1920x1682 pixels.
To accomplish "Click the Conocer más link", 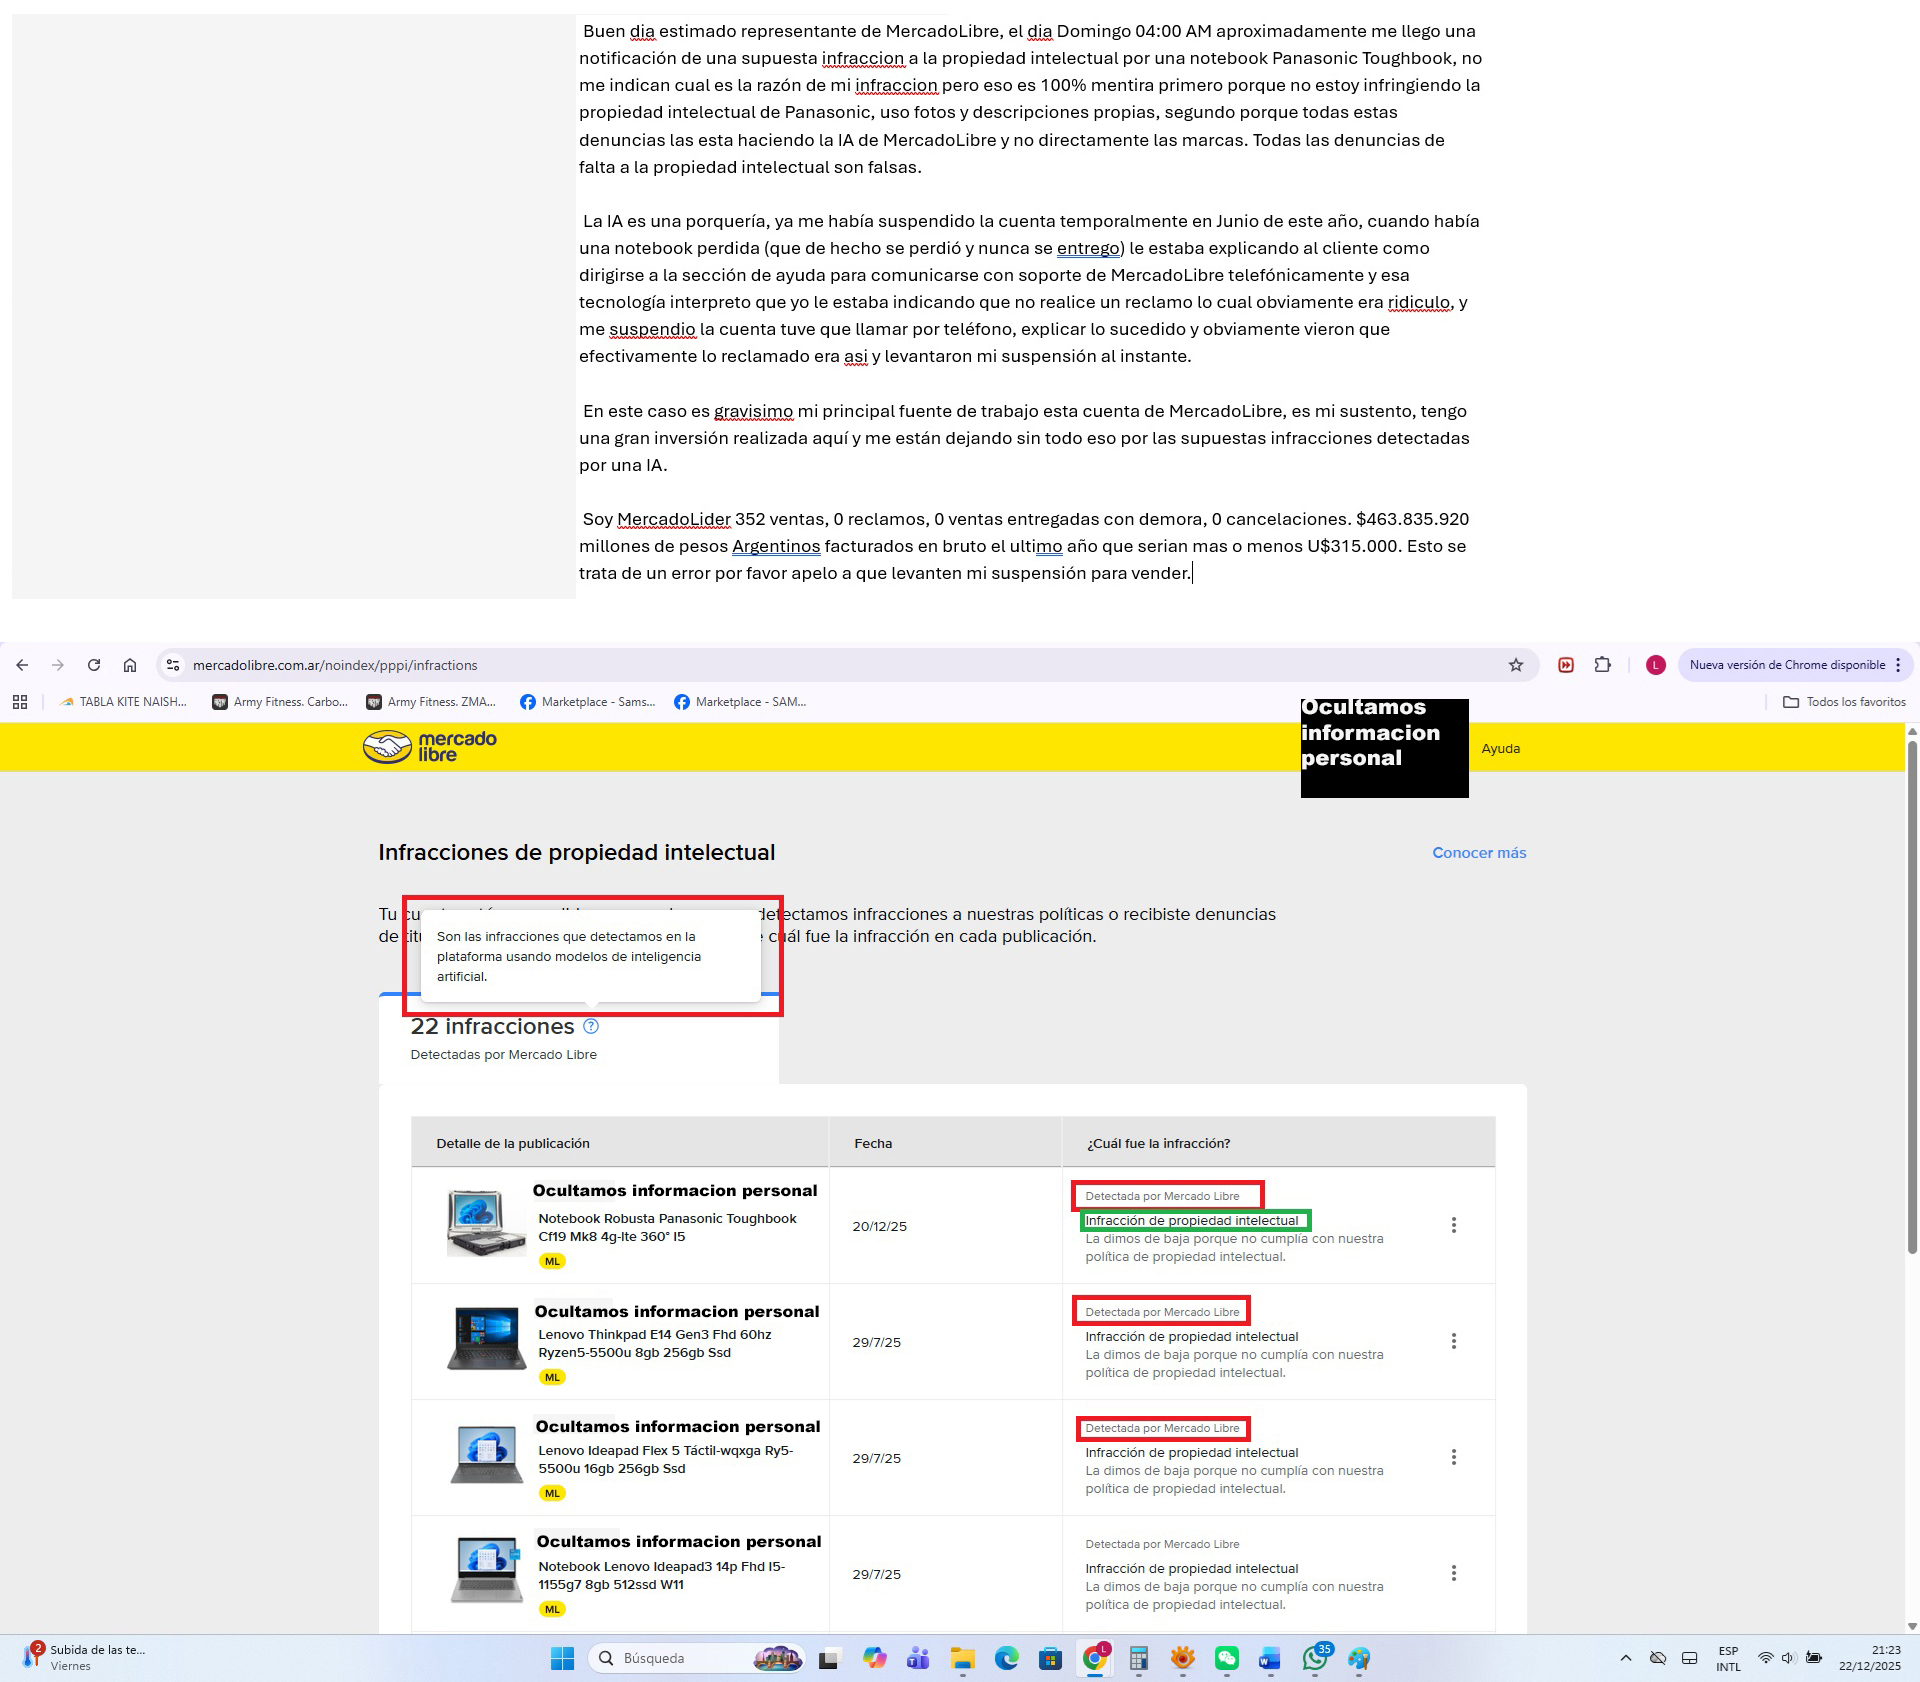I will point(1479,853).
